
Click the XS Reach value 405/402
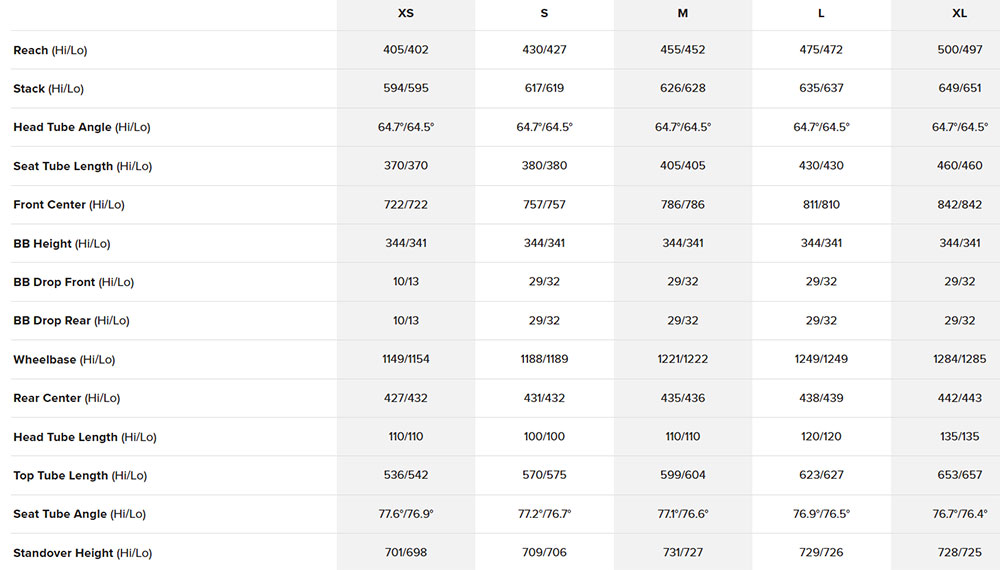405,50
